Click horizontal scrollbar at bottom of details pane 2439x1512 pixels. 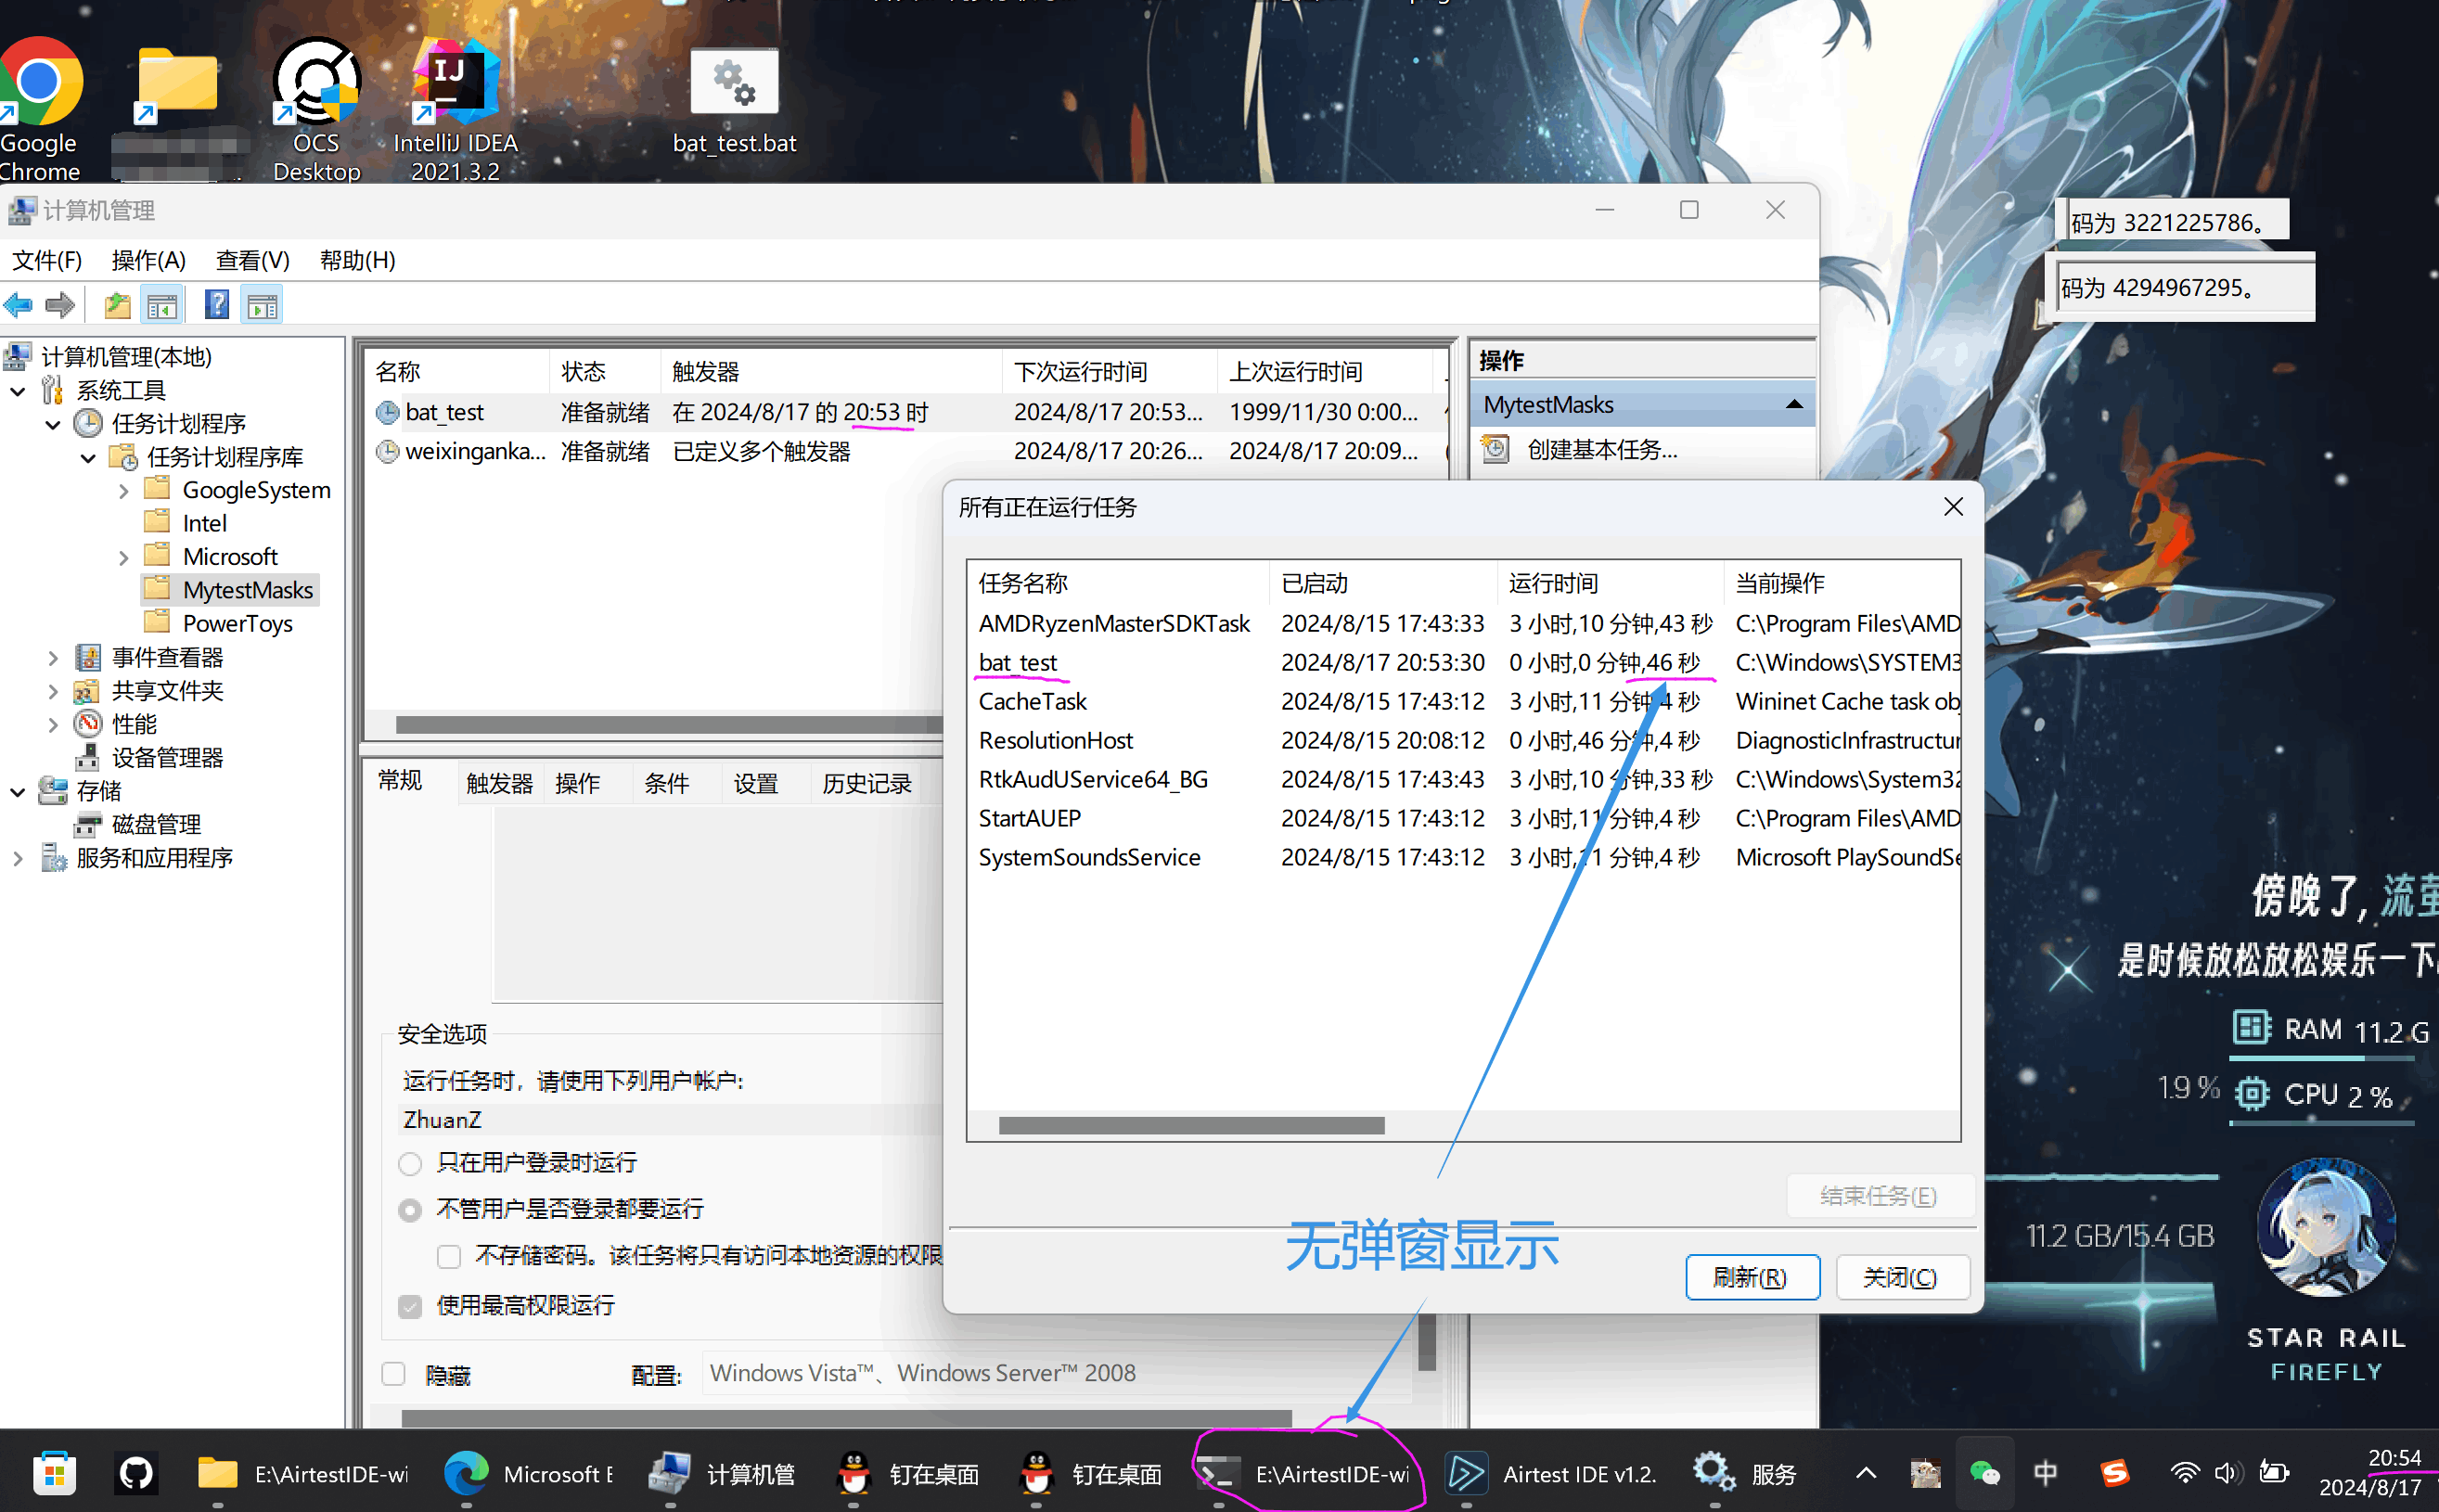(846, 1419)
